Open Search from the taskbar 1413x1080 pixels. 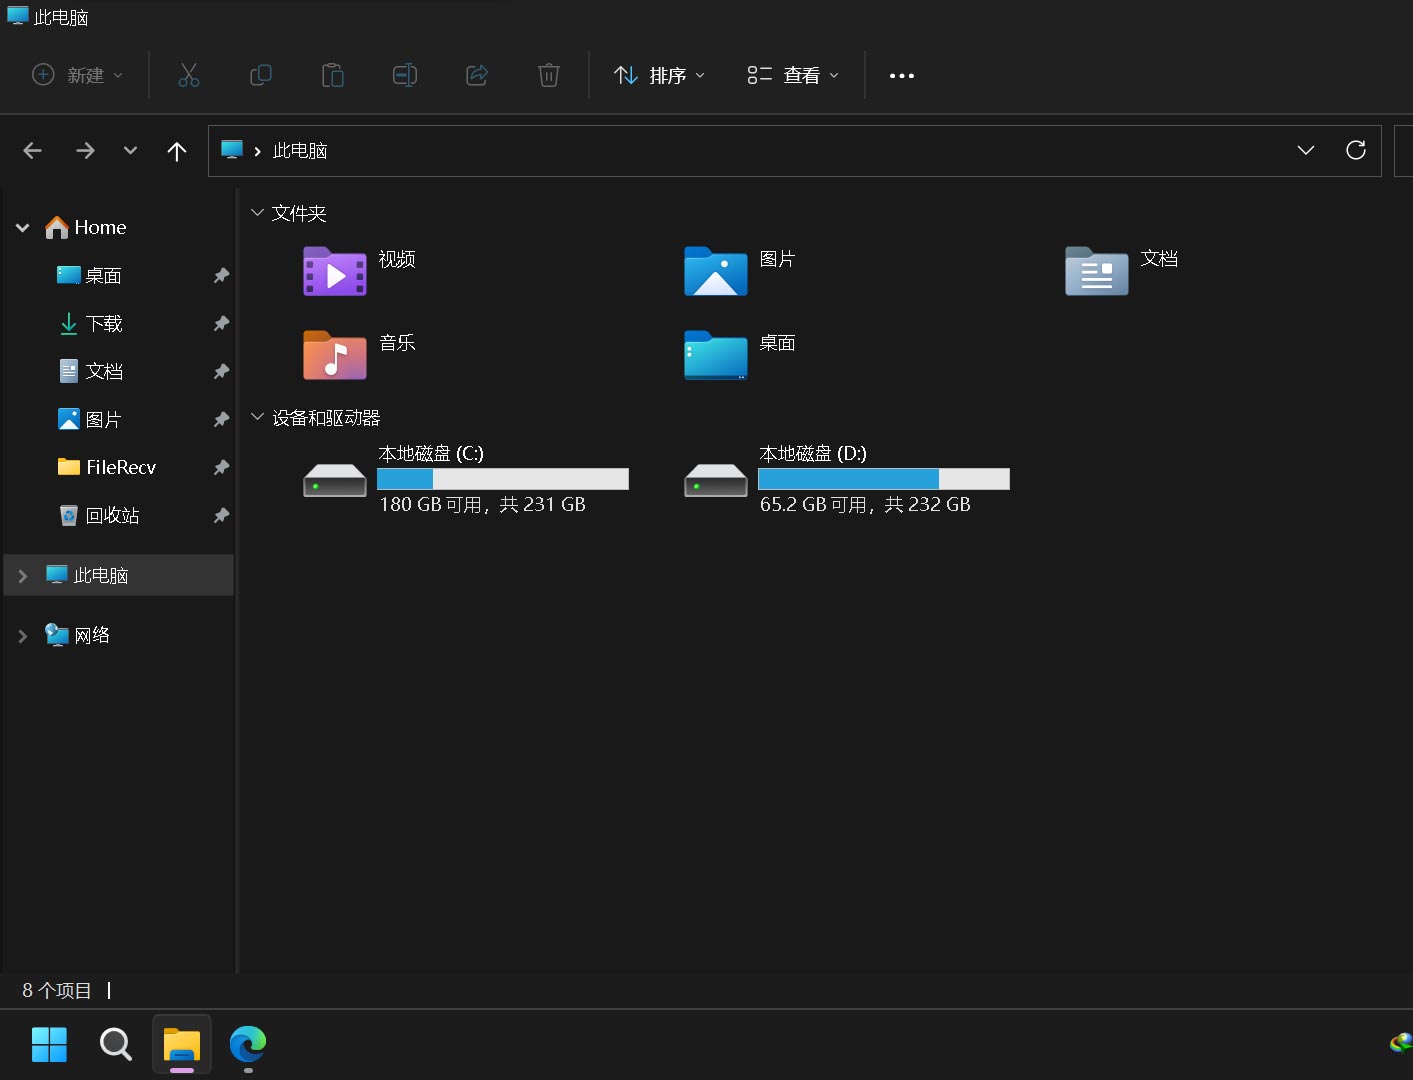(115, 1045)
